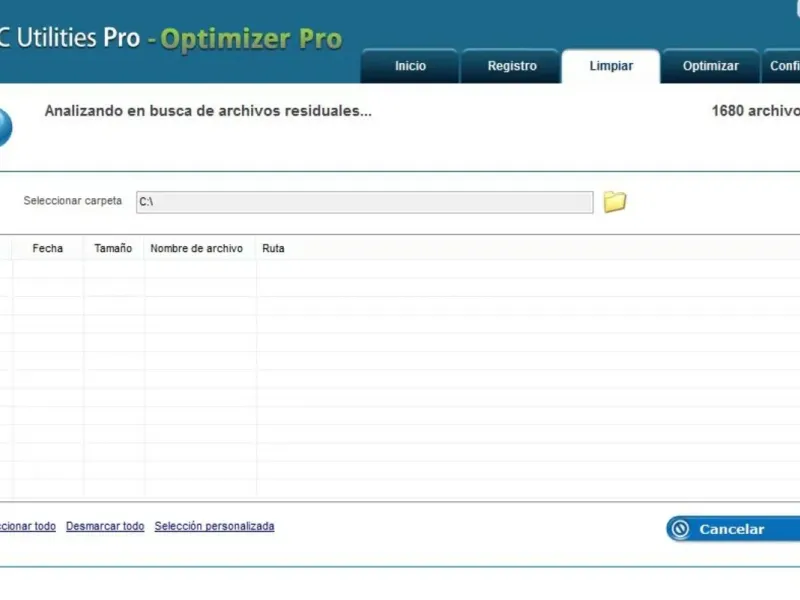Image resolution: width=800 pixels, height=600 pixels.
Task: Click the cancel circle icon in Cancelar
Action: tap(680, 529)
